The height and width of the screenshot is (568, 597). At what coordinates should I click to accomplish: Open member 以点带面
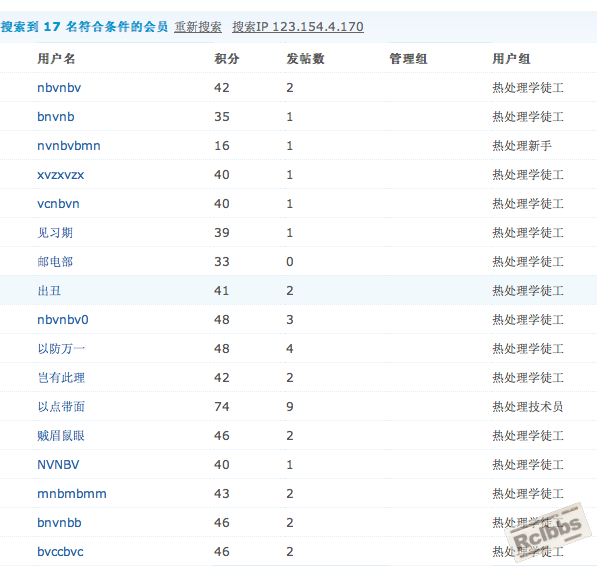point(61,407)
